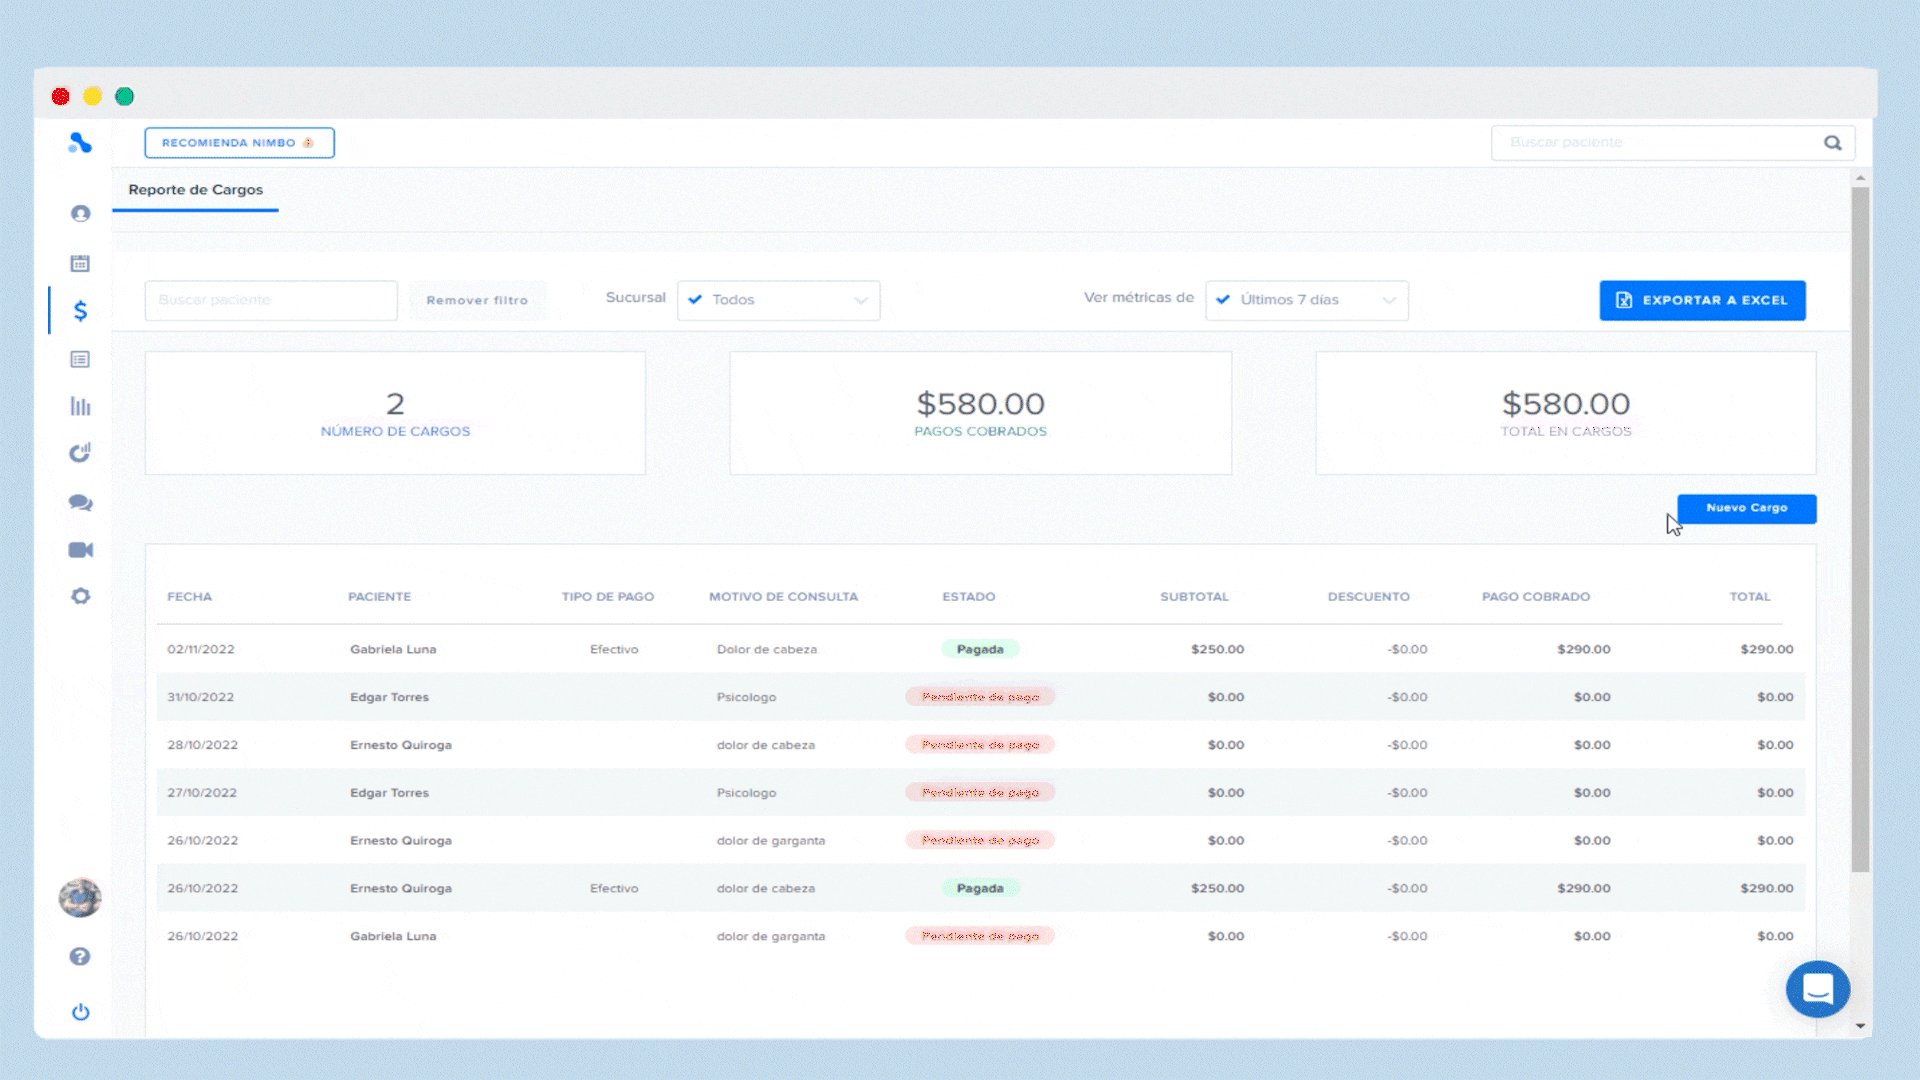Image resolution: width=1920 pixels, height=1080 pixels.
Task: Expand the Sucursal Todos dropdown
Action: [778, 300]
